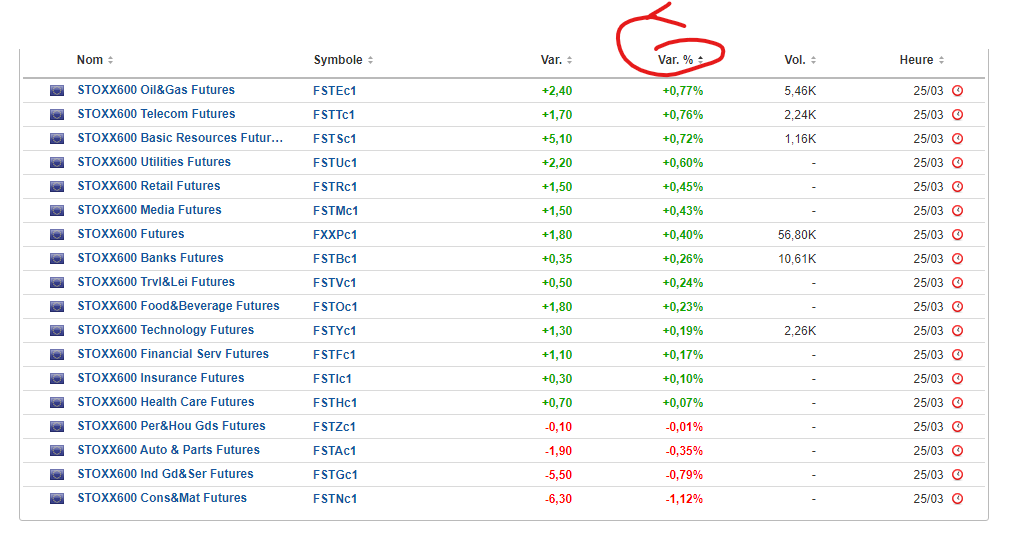Click the +0,77% change value
The height and width of the screenshot is (543, 1017).
(x=682, y=91)
